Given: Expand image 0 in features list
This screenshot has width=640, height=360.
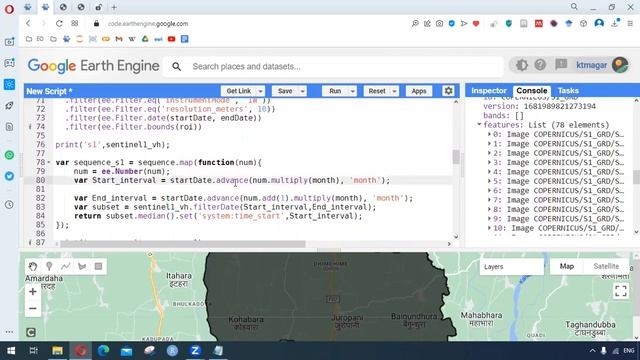Looking at the screenshot, I should tap(489, 134).
